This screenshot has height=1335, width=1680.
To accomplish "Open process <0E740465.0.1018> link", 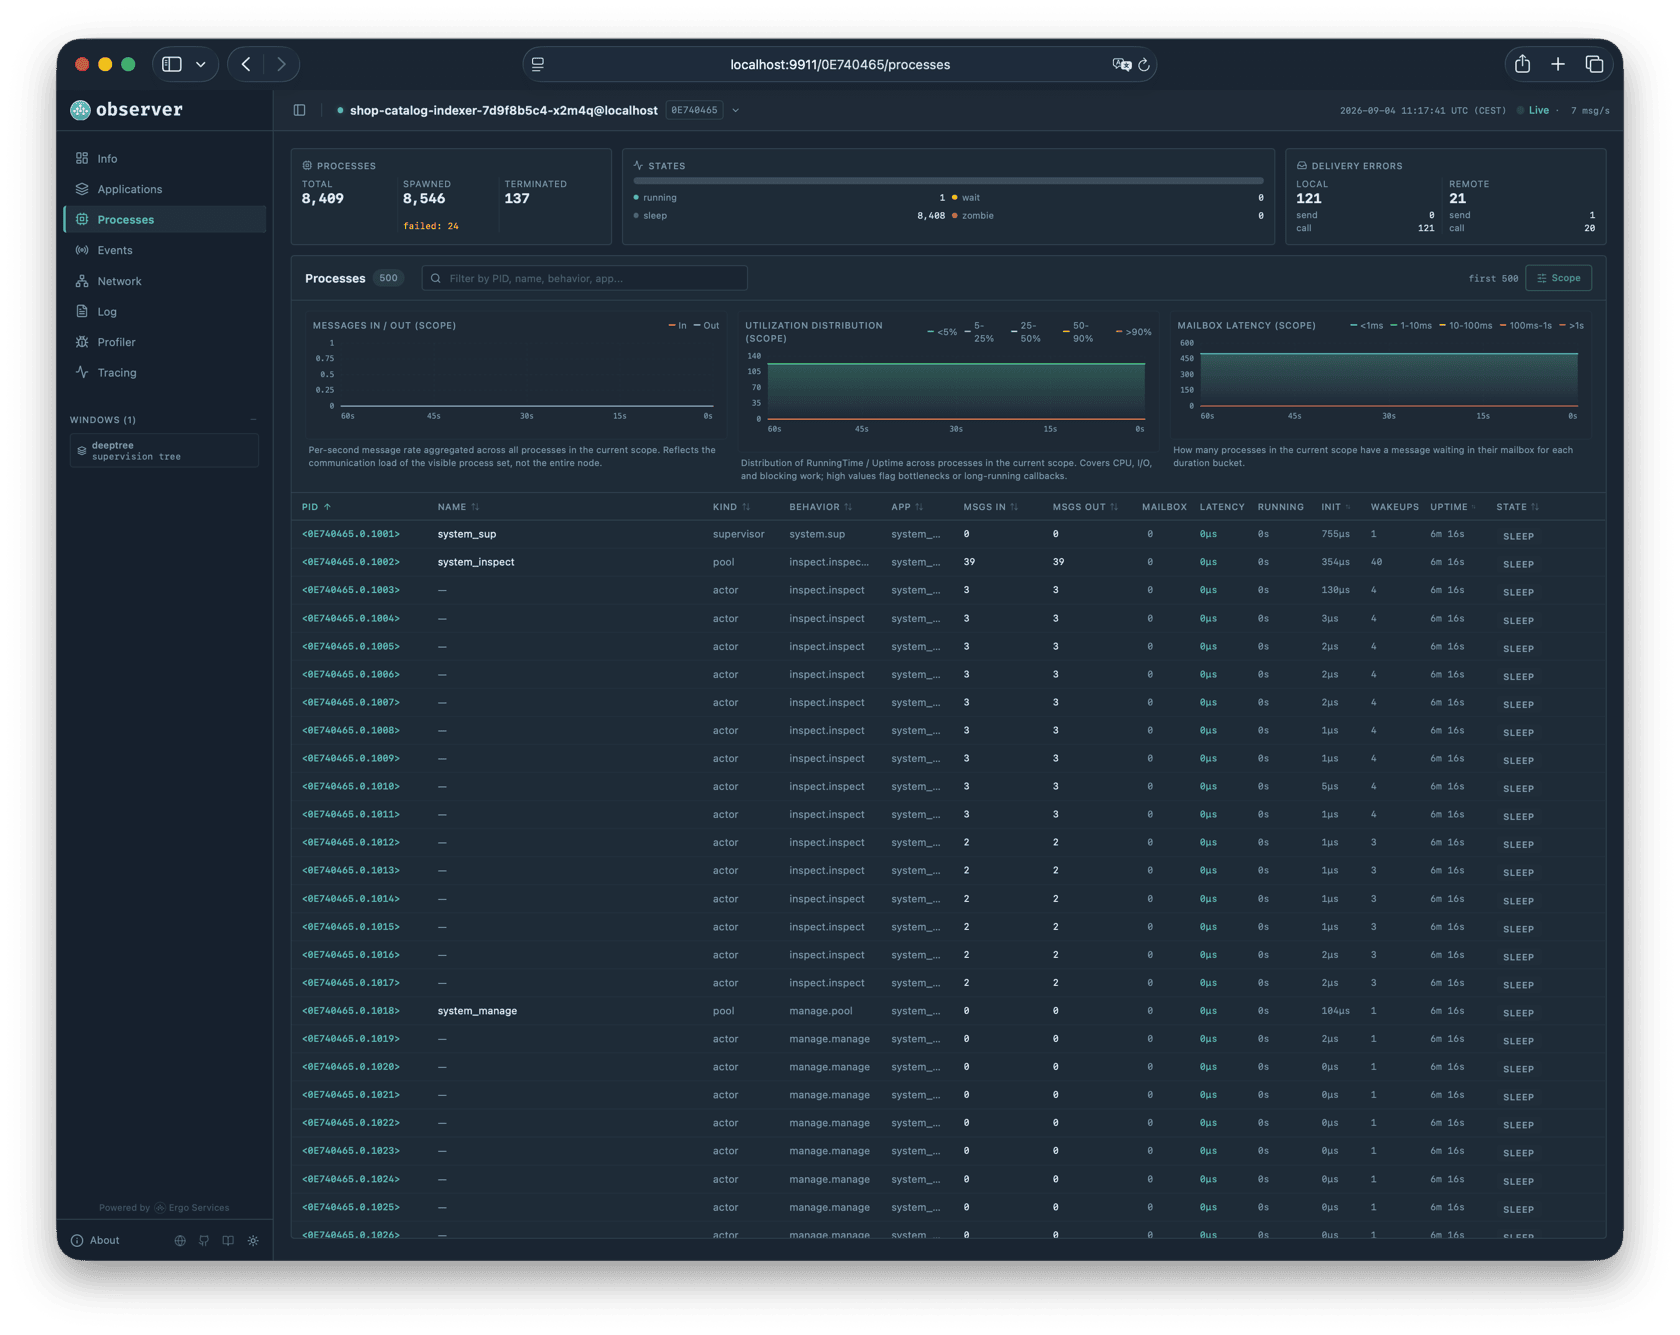I will [x=350, y=1011].
